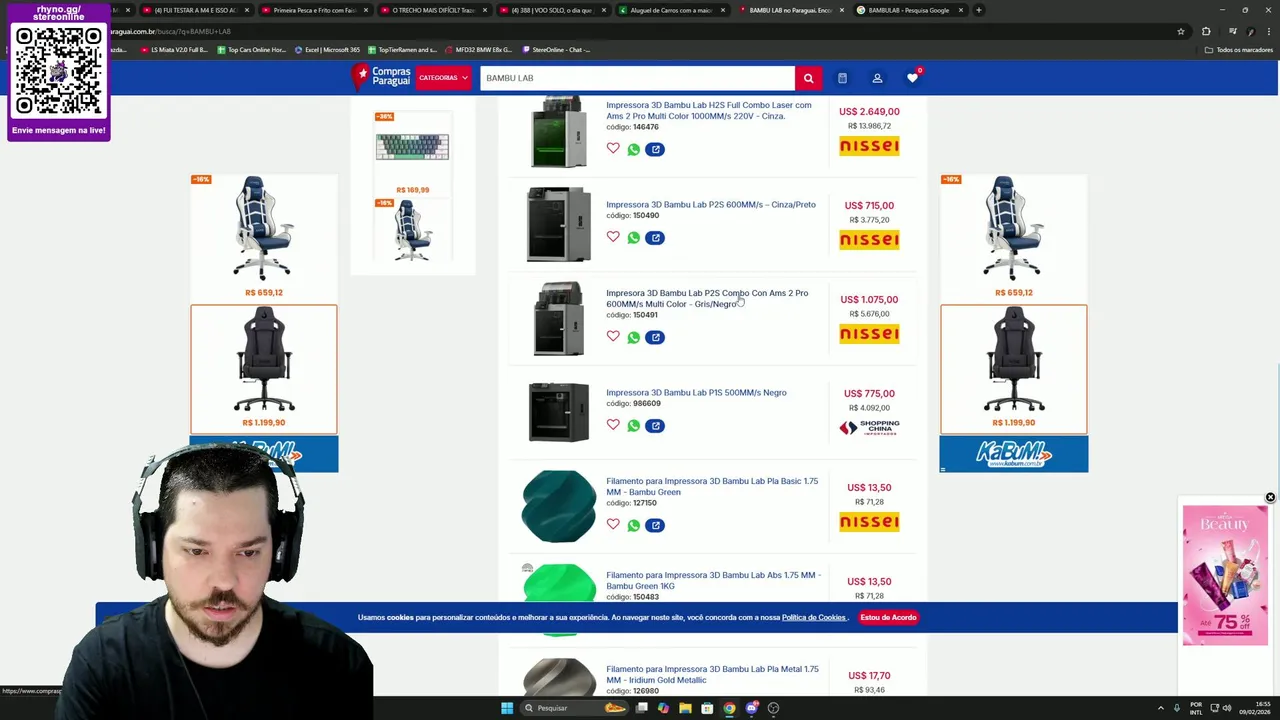Open File Explorer from the taskbar
1280x720 pixels.
point(685,708)
